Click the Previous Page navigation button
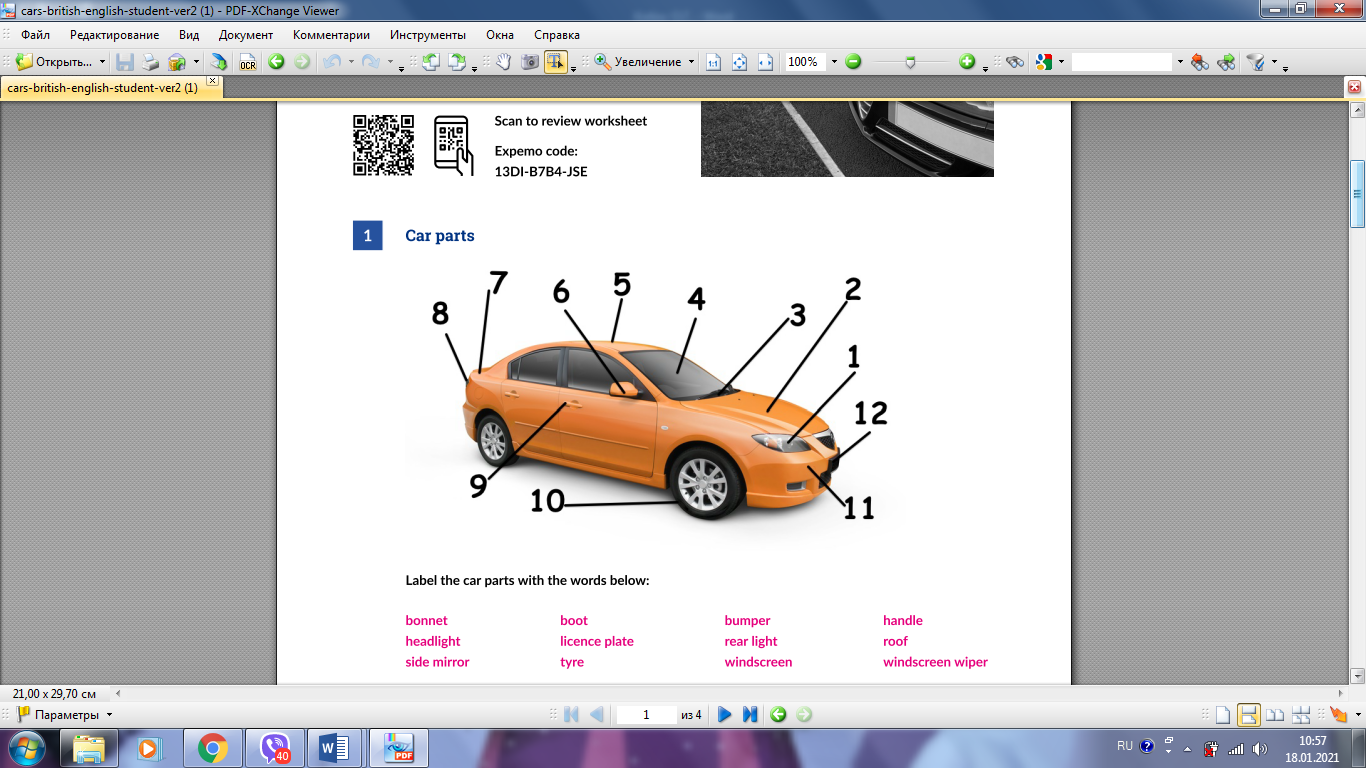 tap(597, 715)
